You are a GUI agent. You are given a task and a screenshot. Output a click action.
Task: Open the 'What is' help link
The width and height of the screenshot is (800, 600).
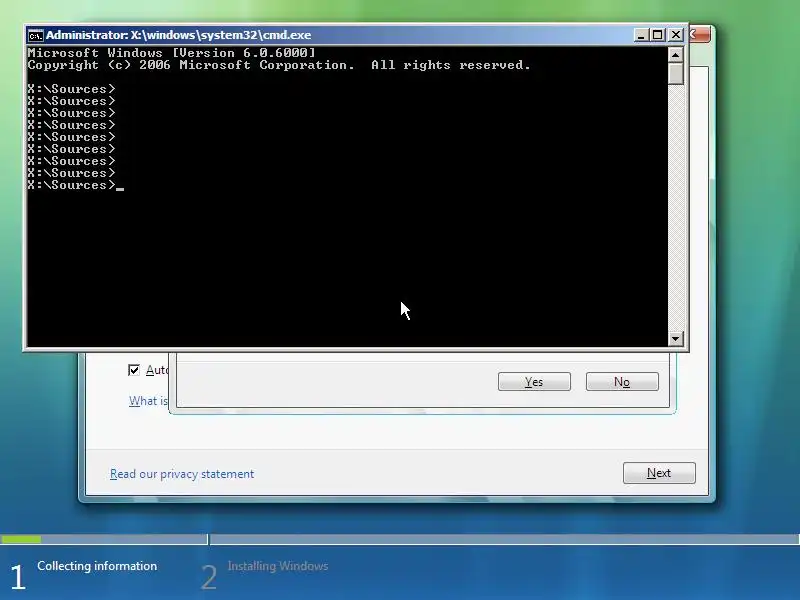[x=148, y=401]
